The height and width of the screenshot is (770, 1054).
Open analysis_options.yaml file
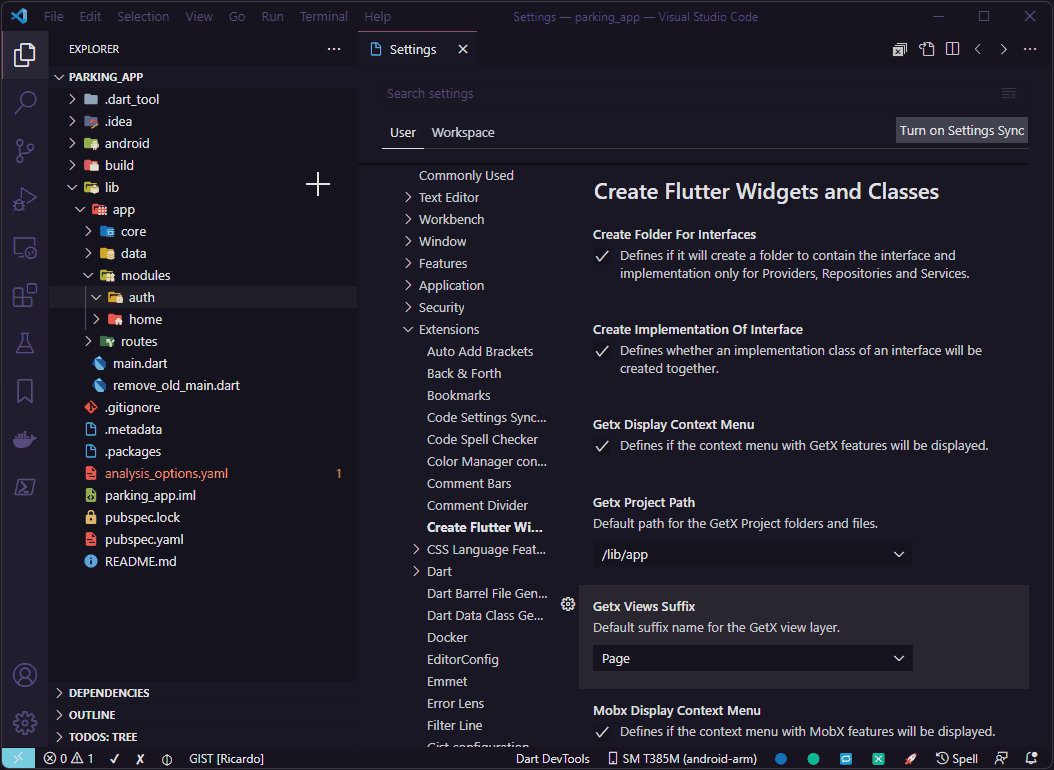166,474
